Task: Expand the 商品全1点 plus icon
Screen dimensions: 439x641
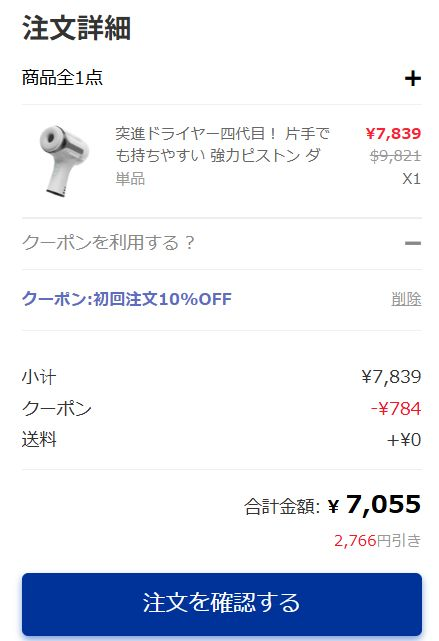Action: pyautogui.click(x=413, y=78)
